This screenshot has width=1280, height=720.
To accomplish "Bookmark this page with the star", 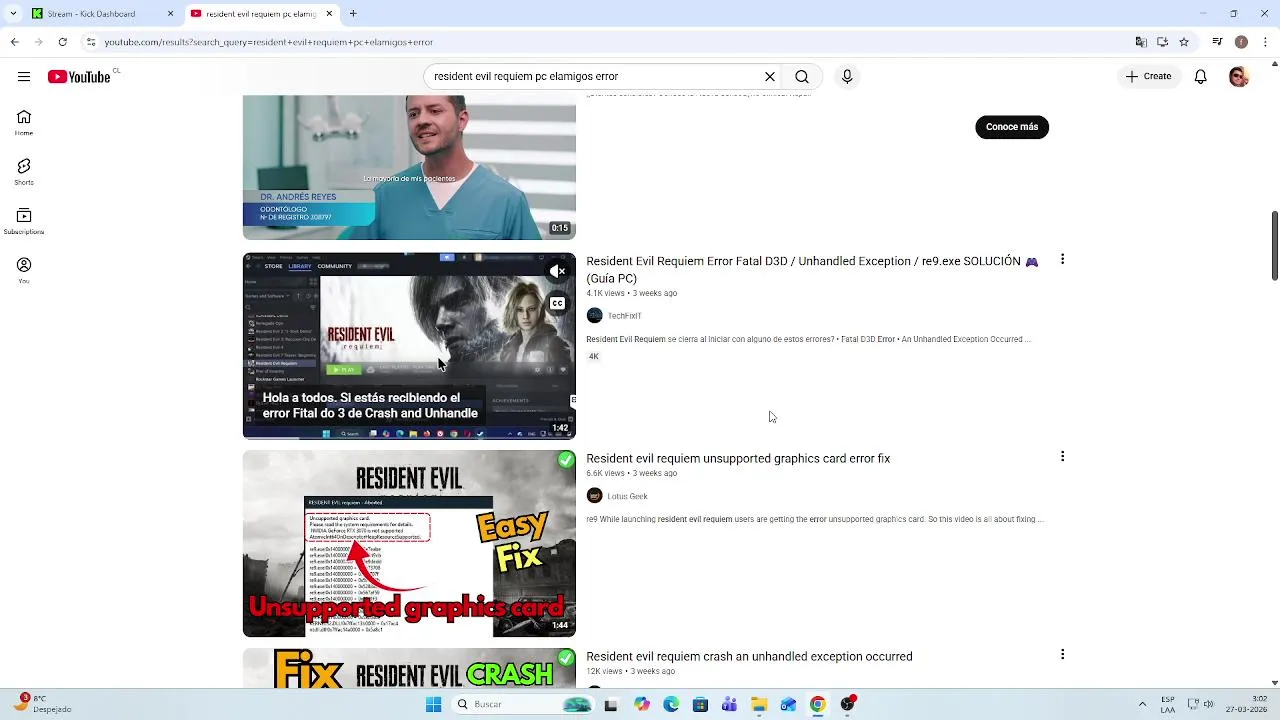I will (1184, 42).
